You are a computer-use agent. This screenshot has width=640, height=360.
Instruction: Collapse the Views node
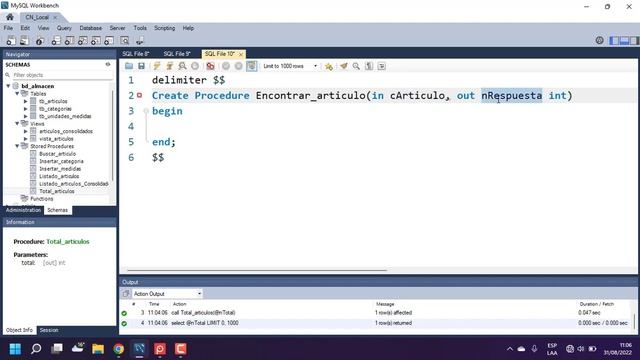(17, 124)
